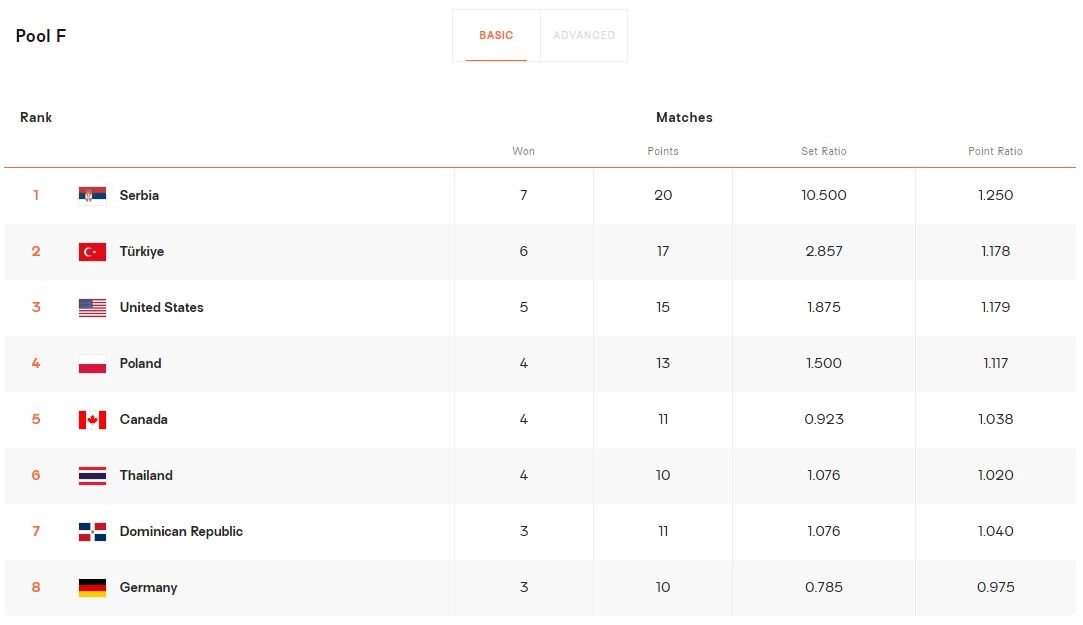
Task: Open the Dominican Republic team name
Action: (181, 532)
